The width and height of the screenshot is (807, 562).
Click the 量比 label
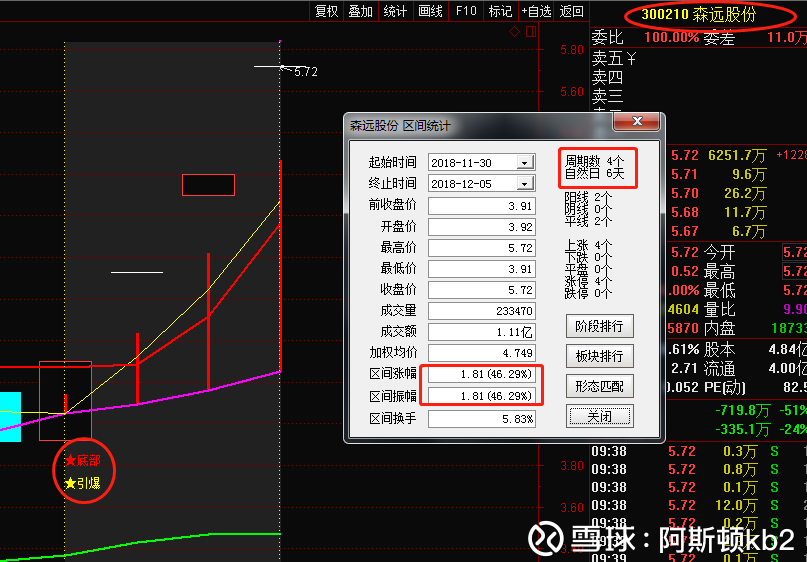pos(720,309)
